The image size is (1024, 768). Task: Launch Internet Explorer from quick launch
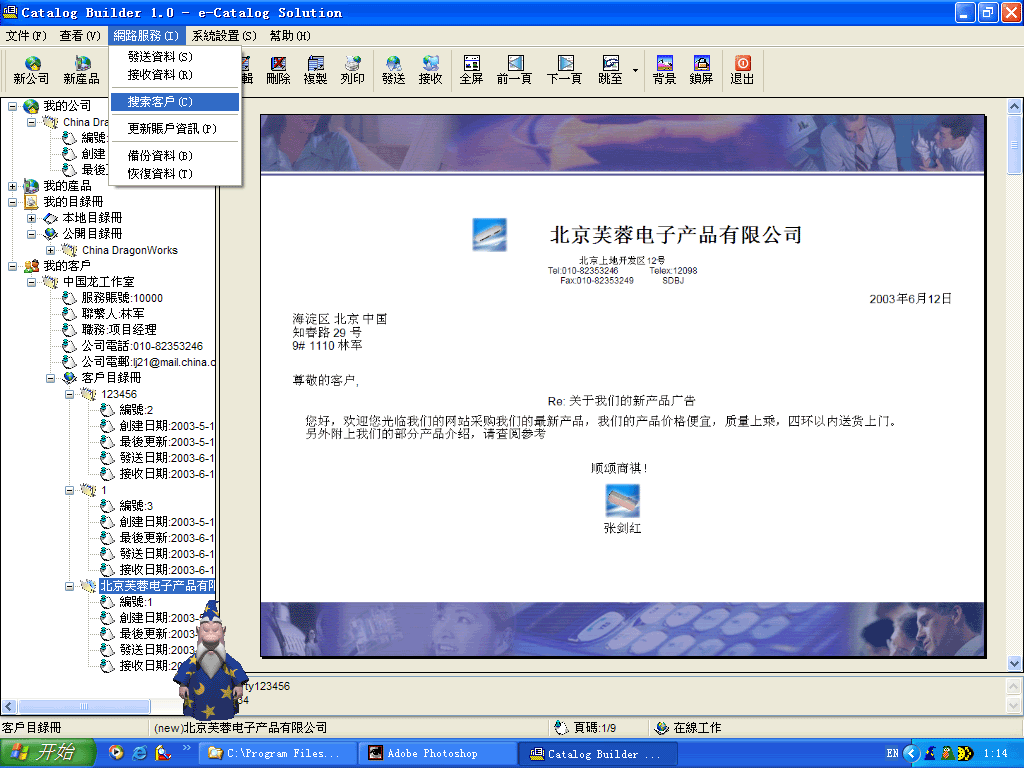point(140,753)
